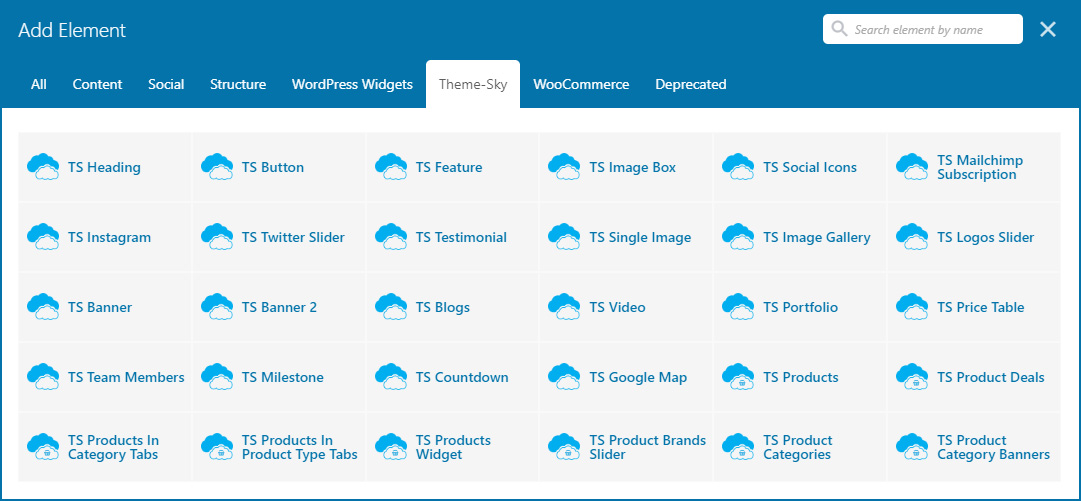The width and height of the screenshot is (1081, 501).
Task: Open the Deprecated tab
Action: coord(691,84)
